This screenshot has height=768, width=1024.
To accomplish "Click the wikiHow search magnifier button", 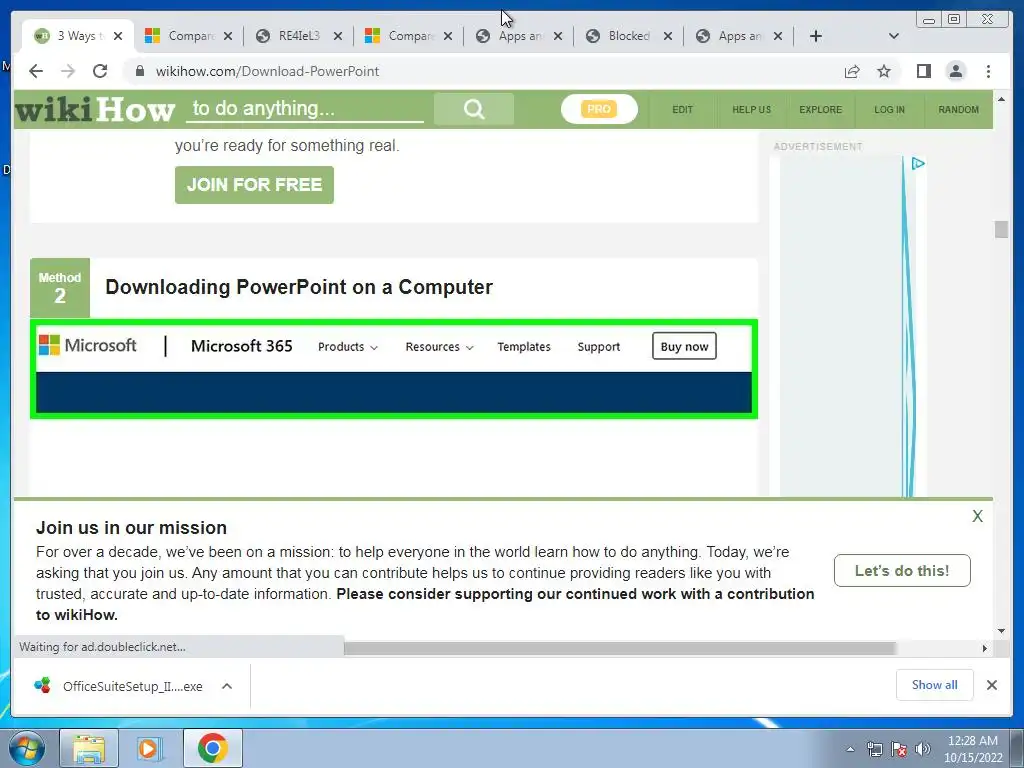I will 474,109.
